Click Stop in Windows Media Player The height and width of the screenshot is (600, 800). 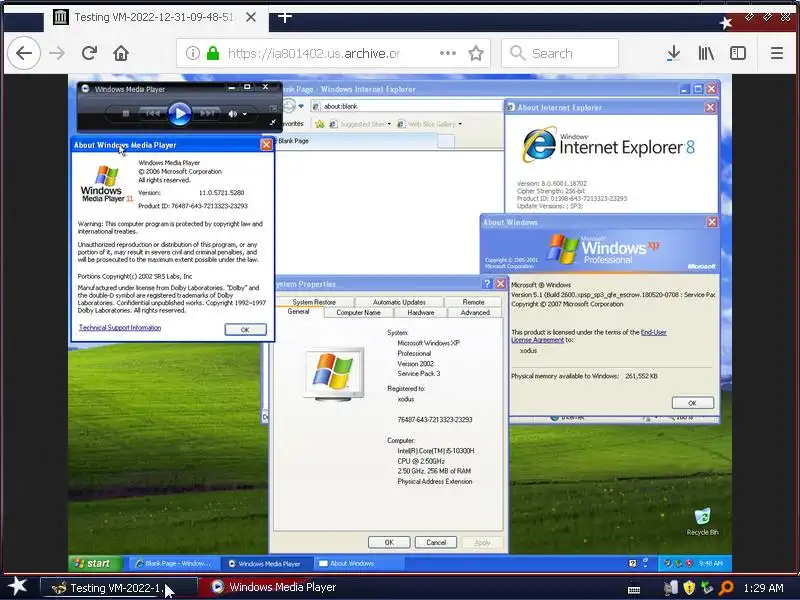coord(126,113)
